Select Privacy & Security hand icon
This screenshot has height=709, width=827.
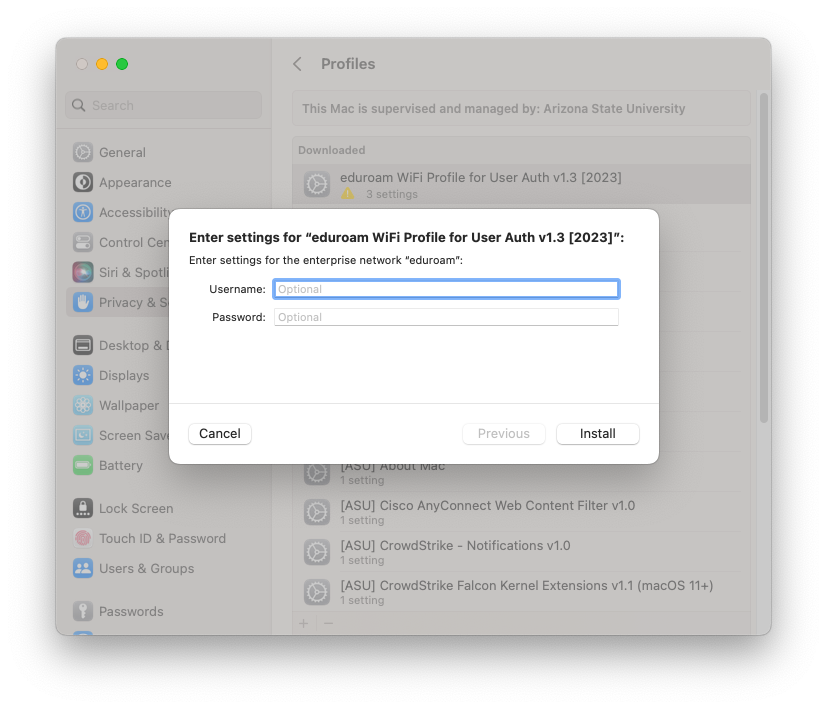pos(83,302)
